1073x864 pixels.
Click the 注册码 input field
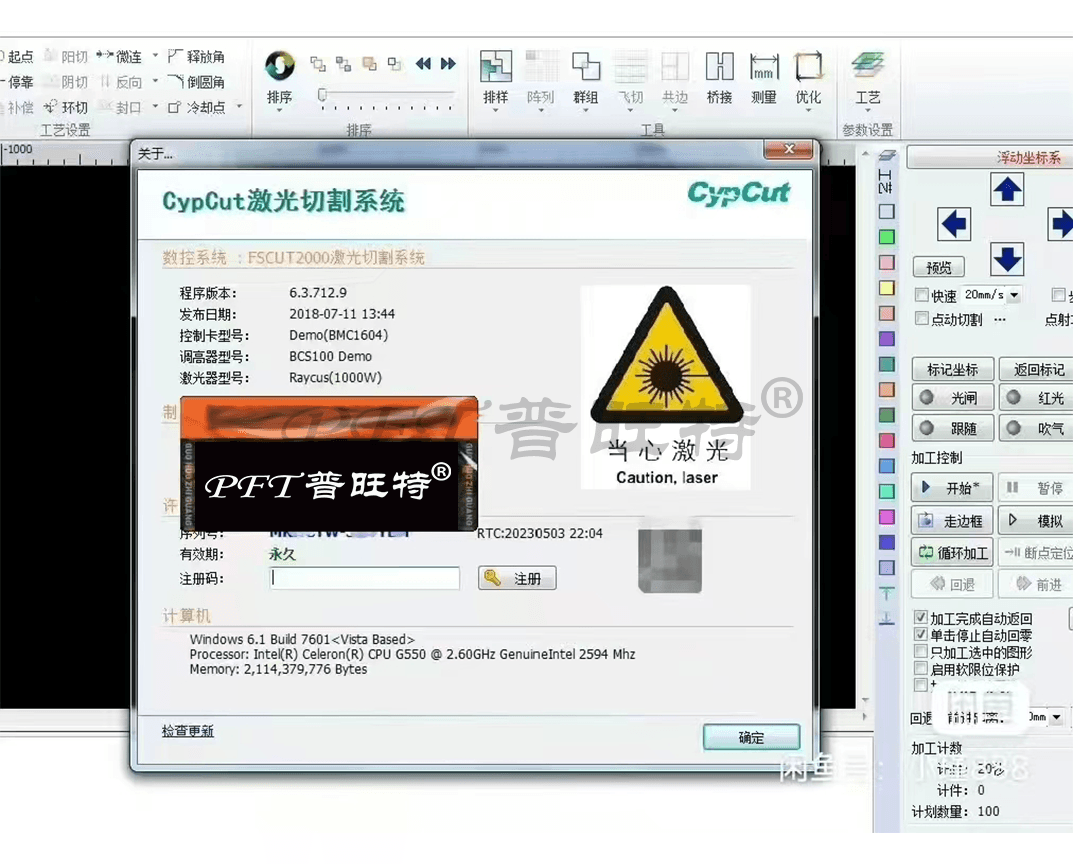365,578
